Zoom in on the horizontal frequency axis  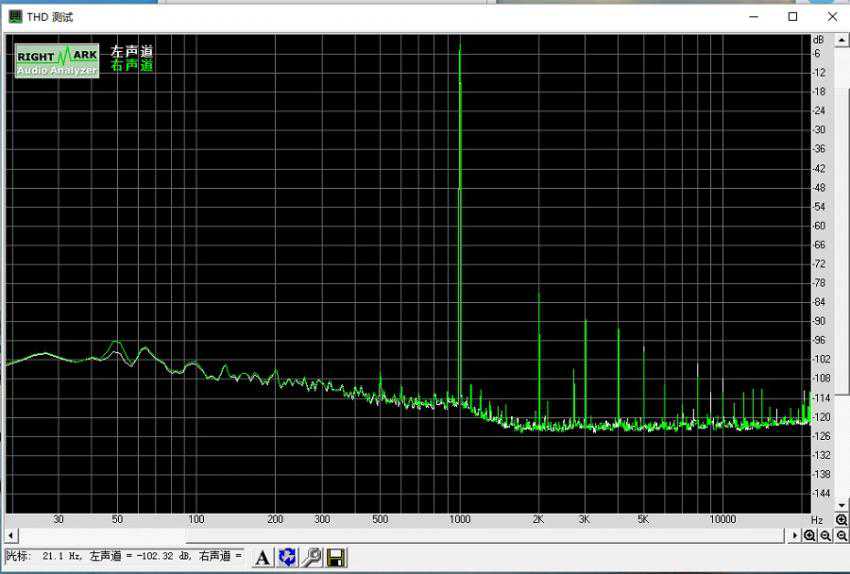[809, 536]
